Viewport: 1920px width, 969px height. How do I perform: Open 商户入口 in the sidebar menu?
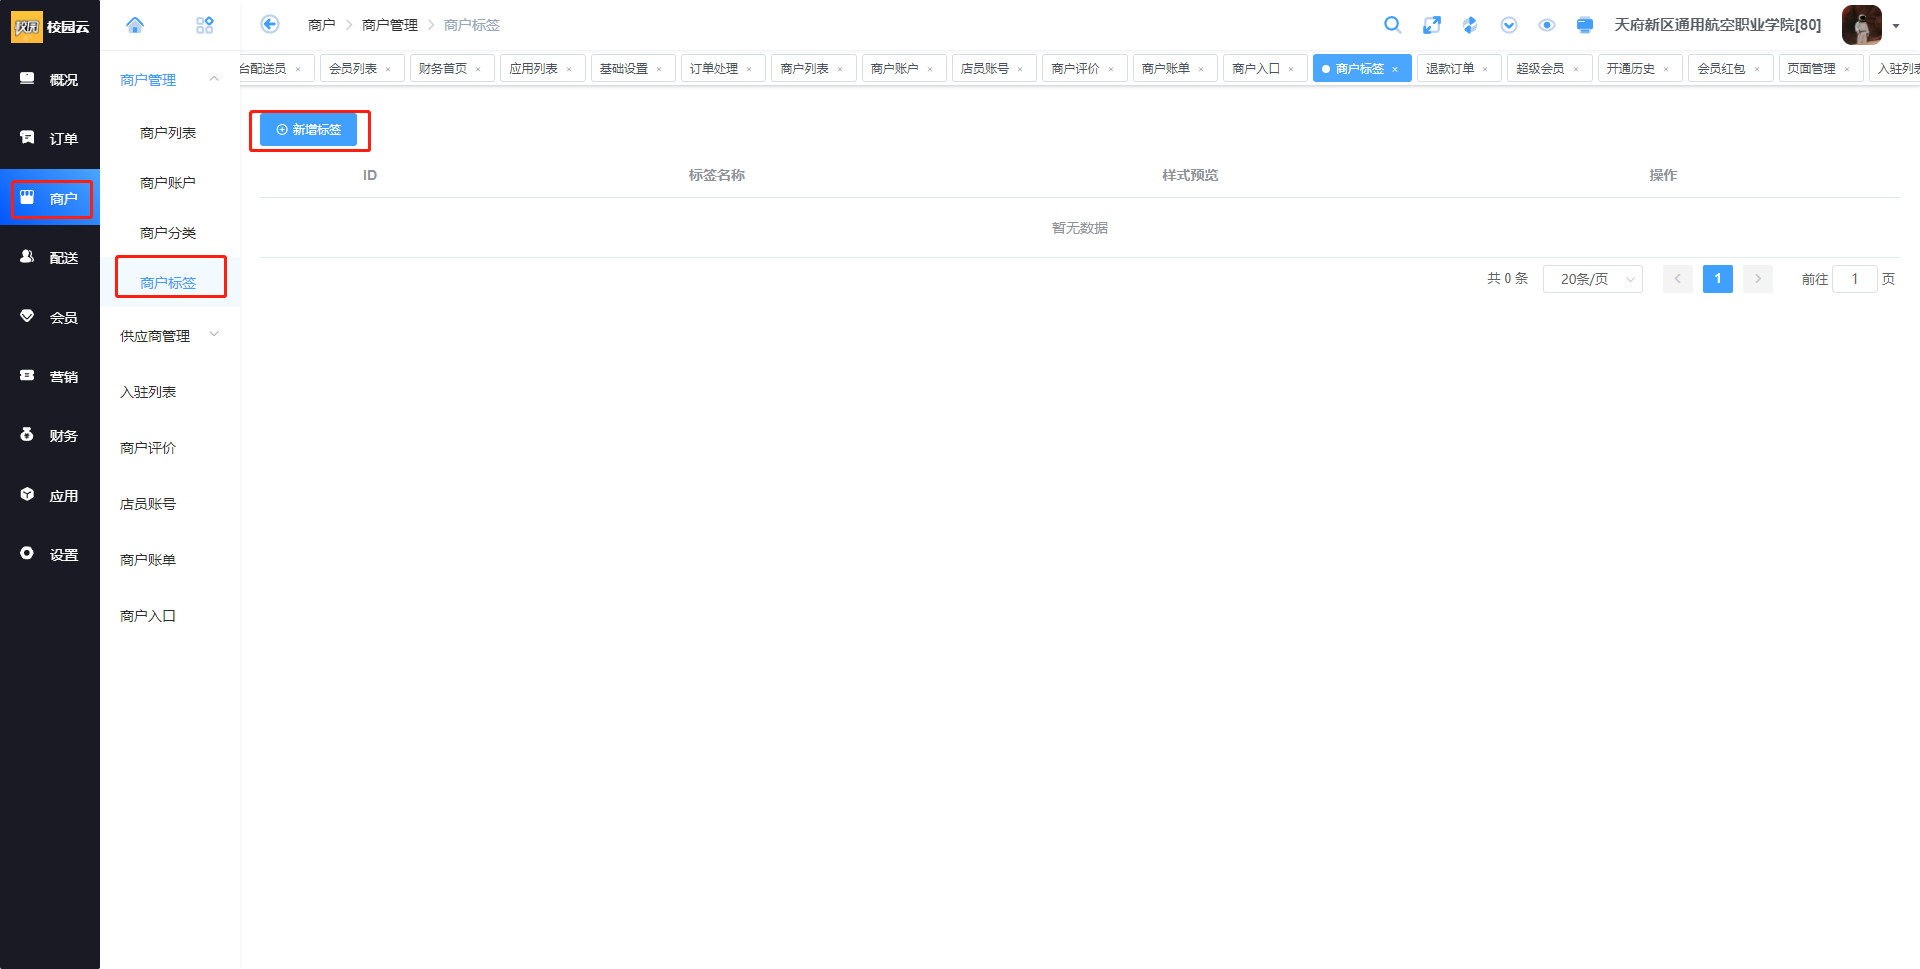point(148,616)
